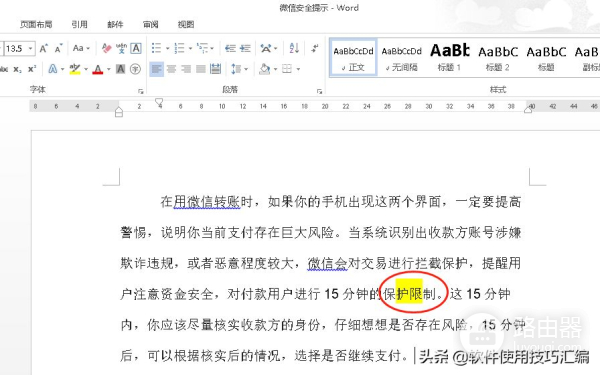Click the multilevel list icon
This screenshot has height=375, width=600.
(202, 48)
